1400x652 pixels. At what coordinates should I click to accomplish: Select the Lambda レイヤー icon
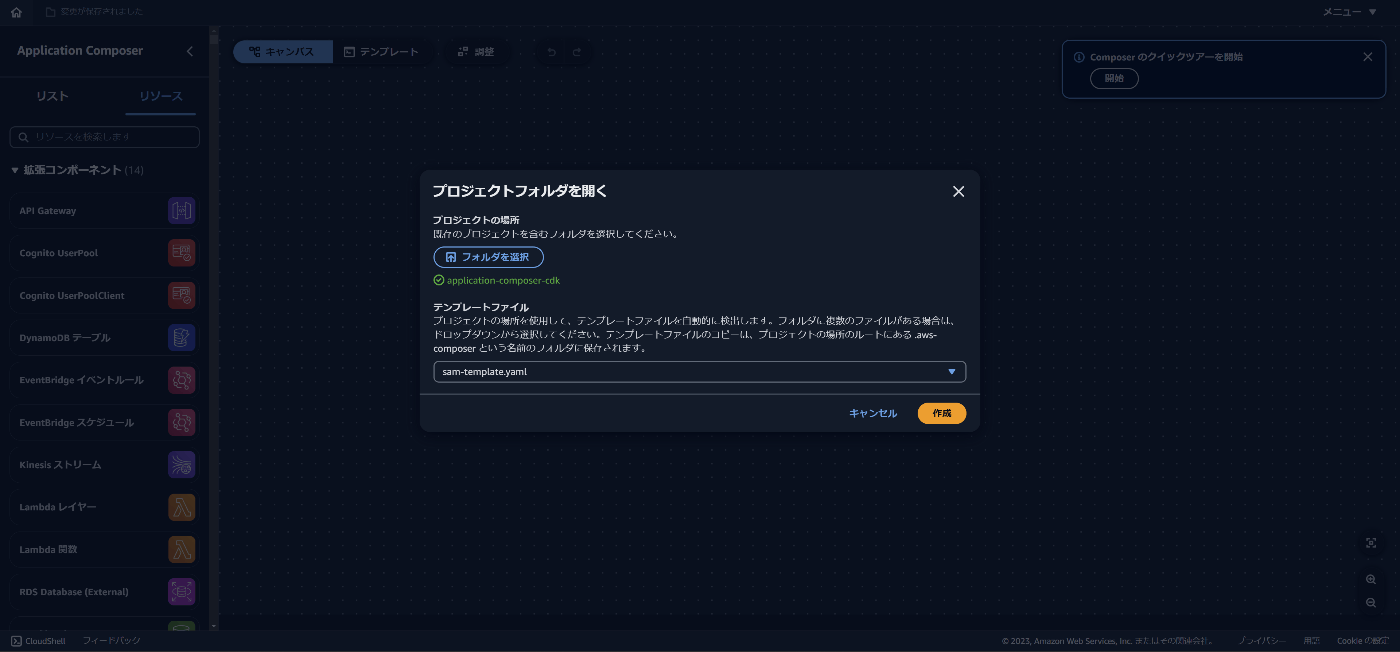coord(182,507)
